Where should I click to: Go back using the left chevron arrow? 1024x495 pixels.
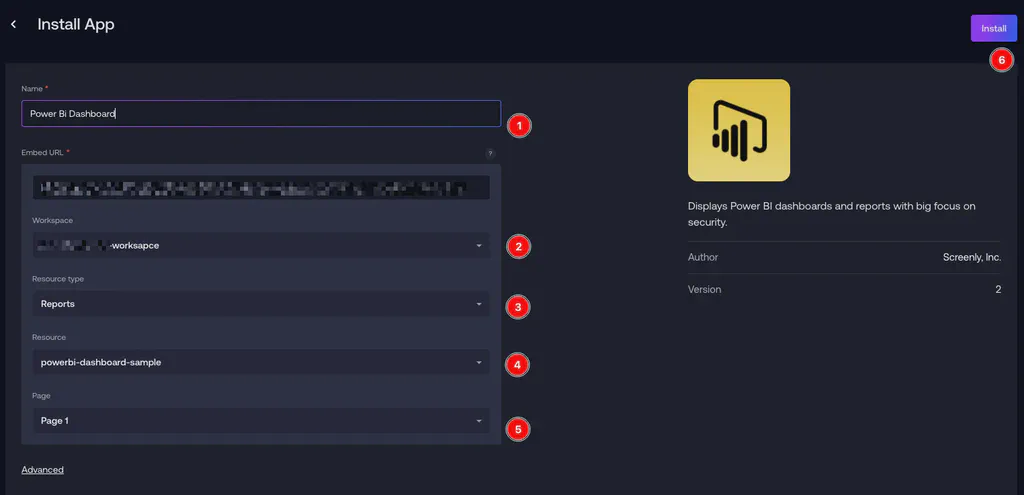pyautogui.click(x=13, y=25)
